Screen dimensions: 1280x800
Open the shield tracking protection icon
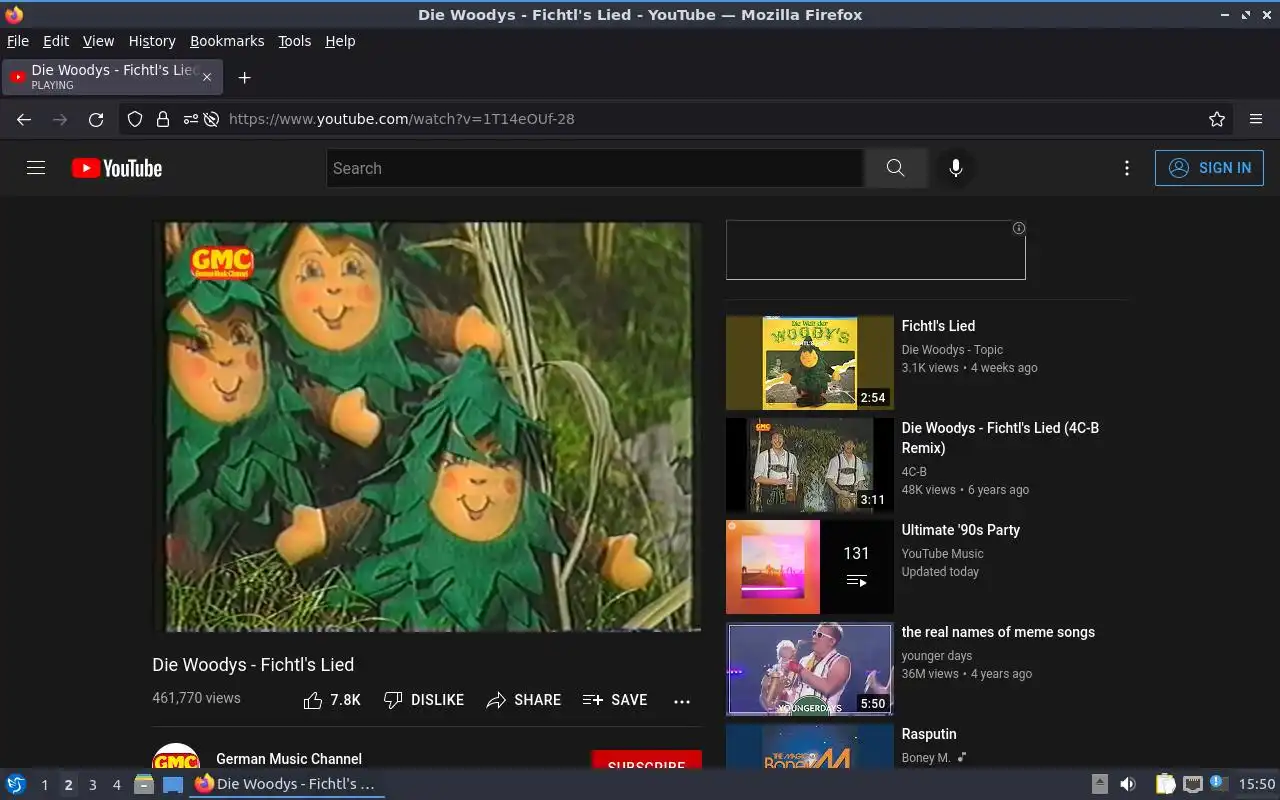(x=135, y=119)
